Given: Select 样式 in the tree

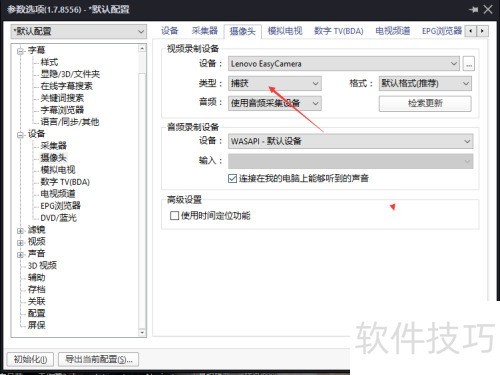Looking at the screenshot, I should point(49,62).
